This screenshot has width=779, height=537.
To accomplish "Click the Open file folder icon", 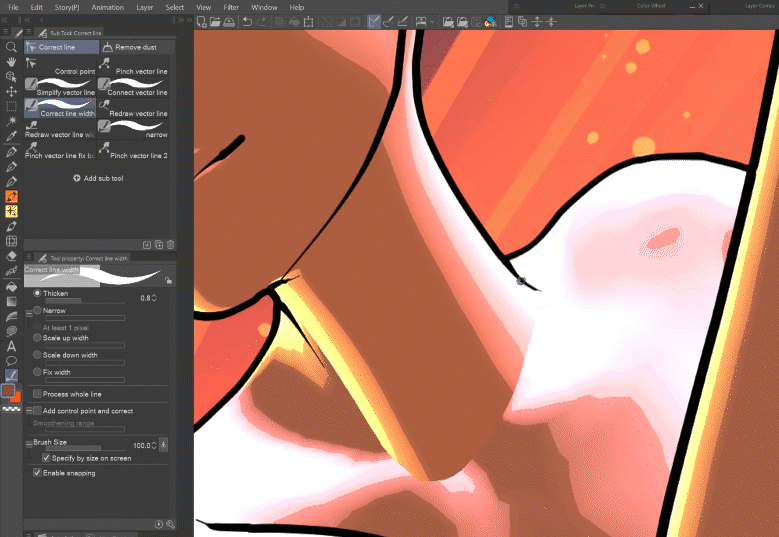I will [x=215, y=21].
